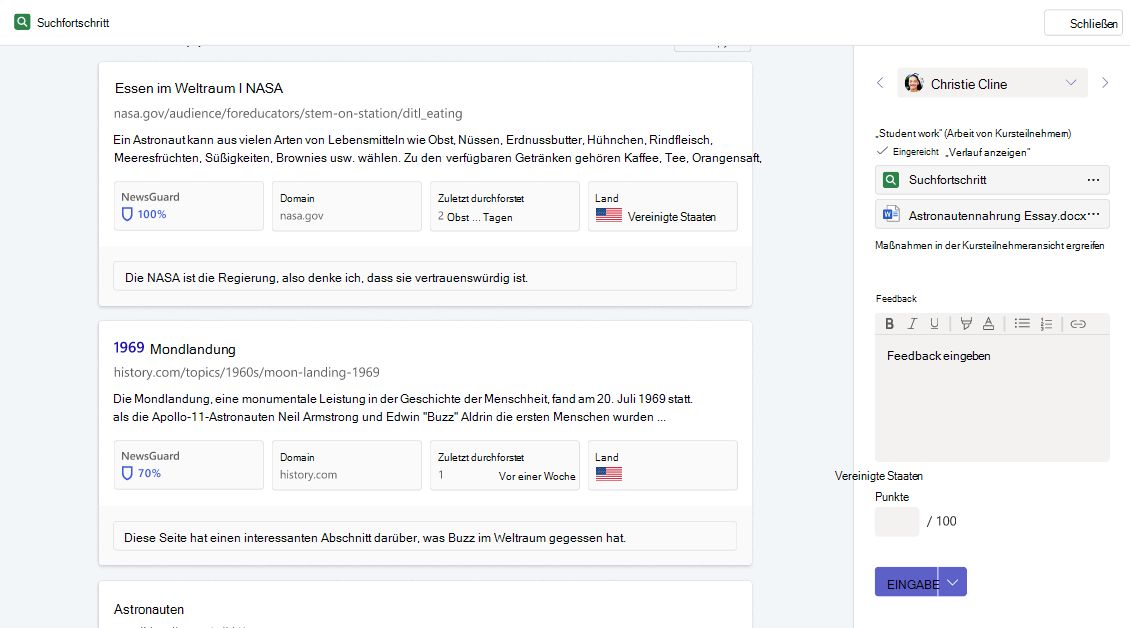1130x628 pixels.
Task: Open more options for Astronautennahrung Essay.docx
Action: (1093, 215)
